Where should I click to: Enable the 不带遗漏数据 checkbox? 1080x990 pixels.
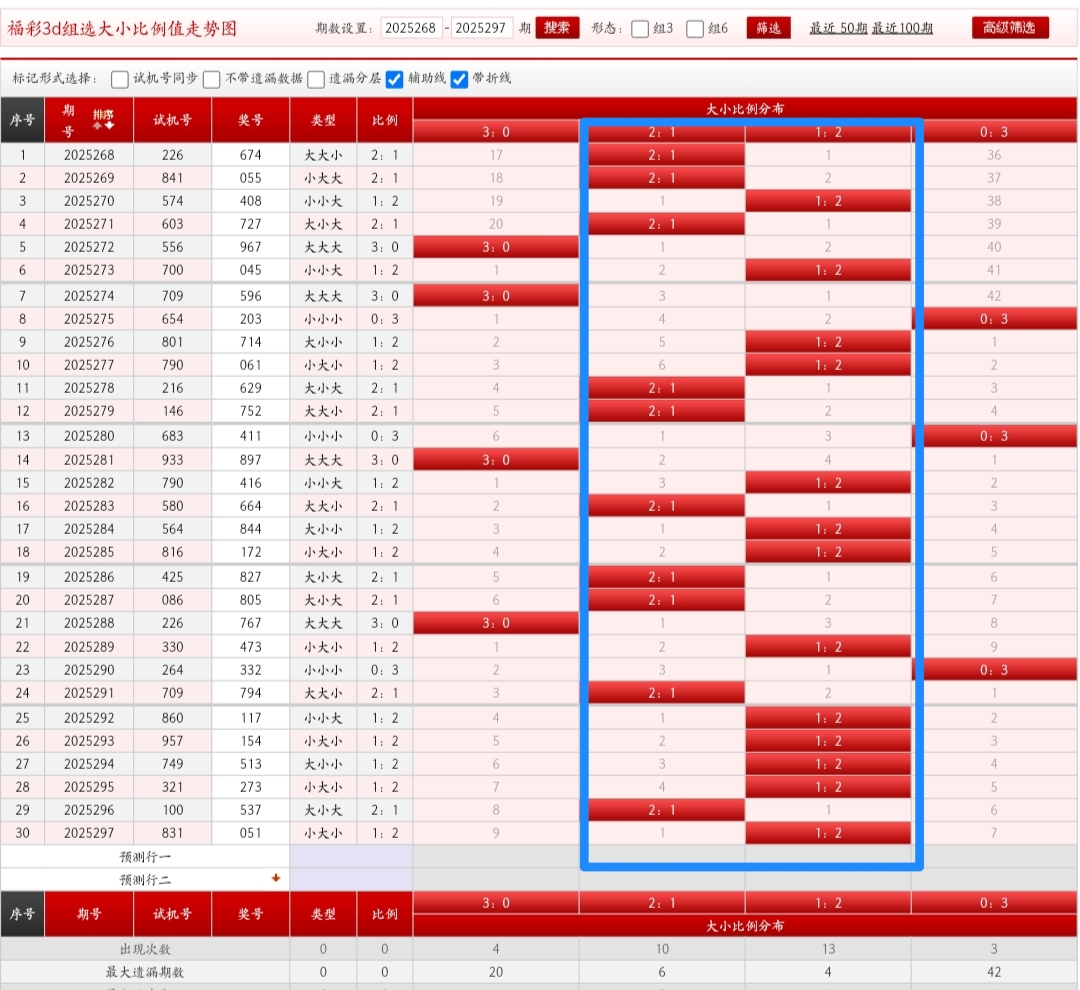pyautogui.click(x=212, y=79)
